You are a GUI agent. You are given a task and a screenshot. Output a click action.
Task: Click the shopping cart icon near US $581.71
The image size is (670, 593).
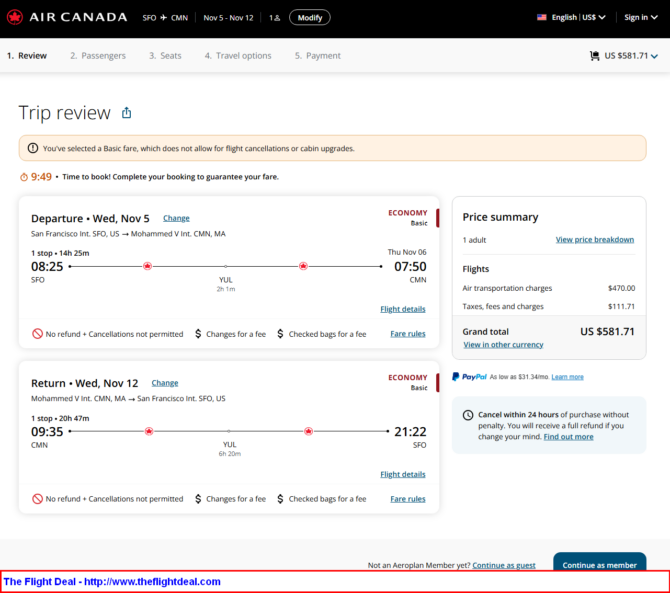594,56
